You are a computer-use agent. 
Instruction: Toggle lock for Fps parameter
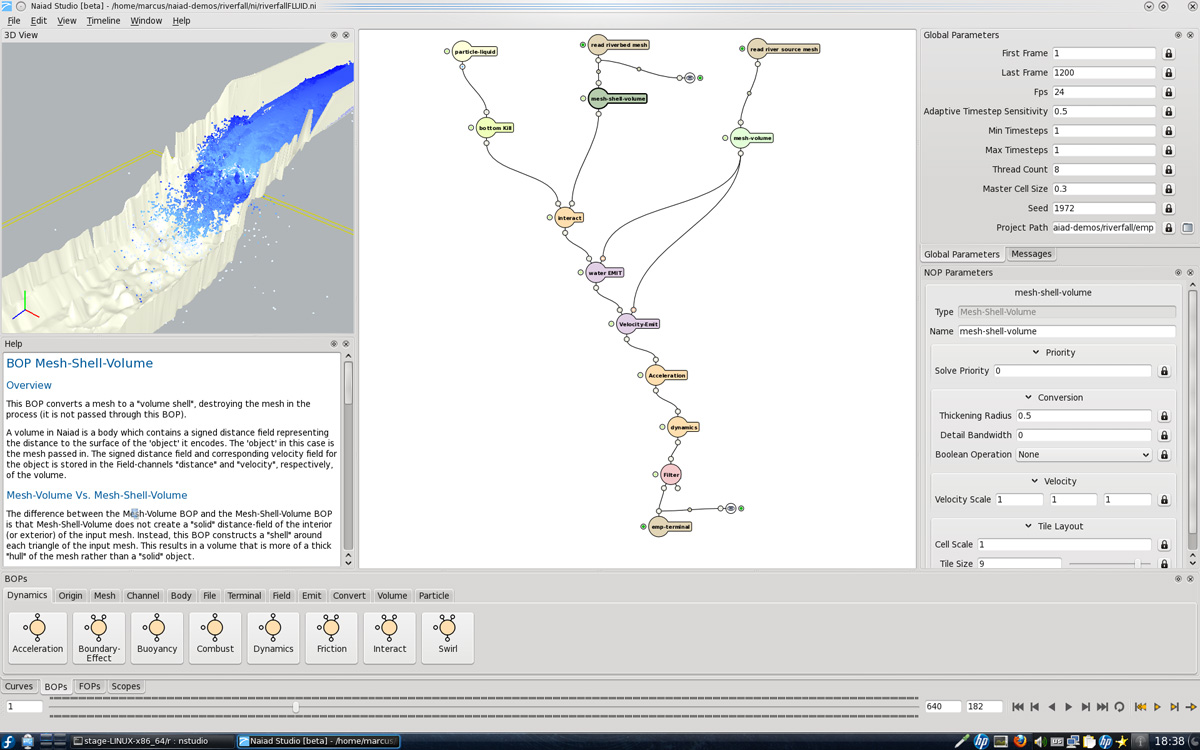tap(1168, 92)
